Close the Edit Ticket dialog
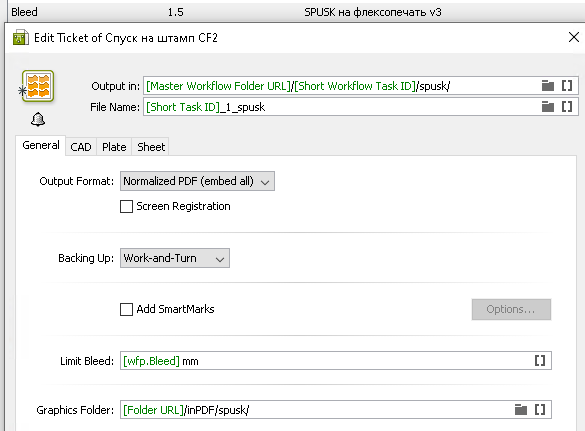This screenshot has height=431, width=585. click(573, 37)
